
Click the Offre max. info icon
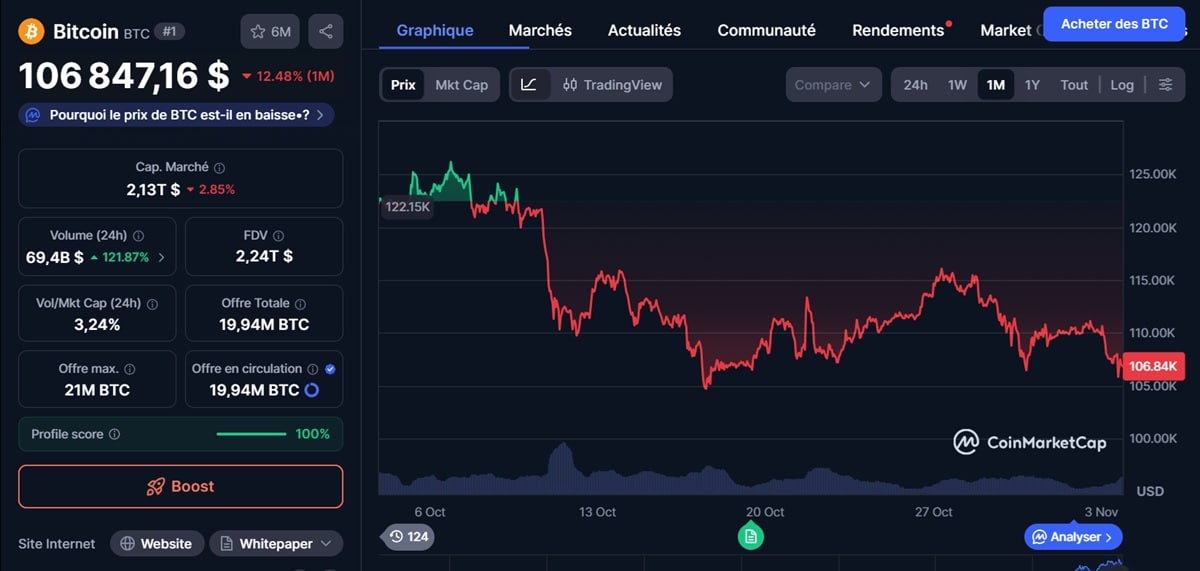tap(130, 369)
